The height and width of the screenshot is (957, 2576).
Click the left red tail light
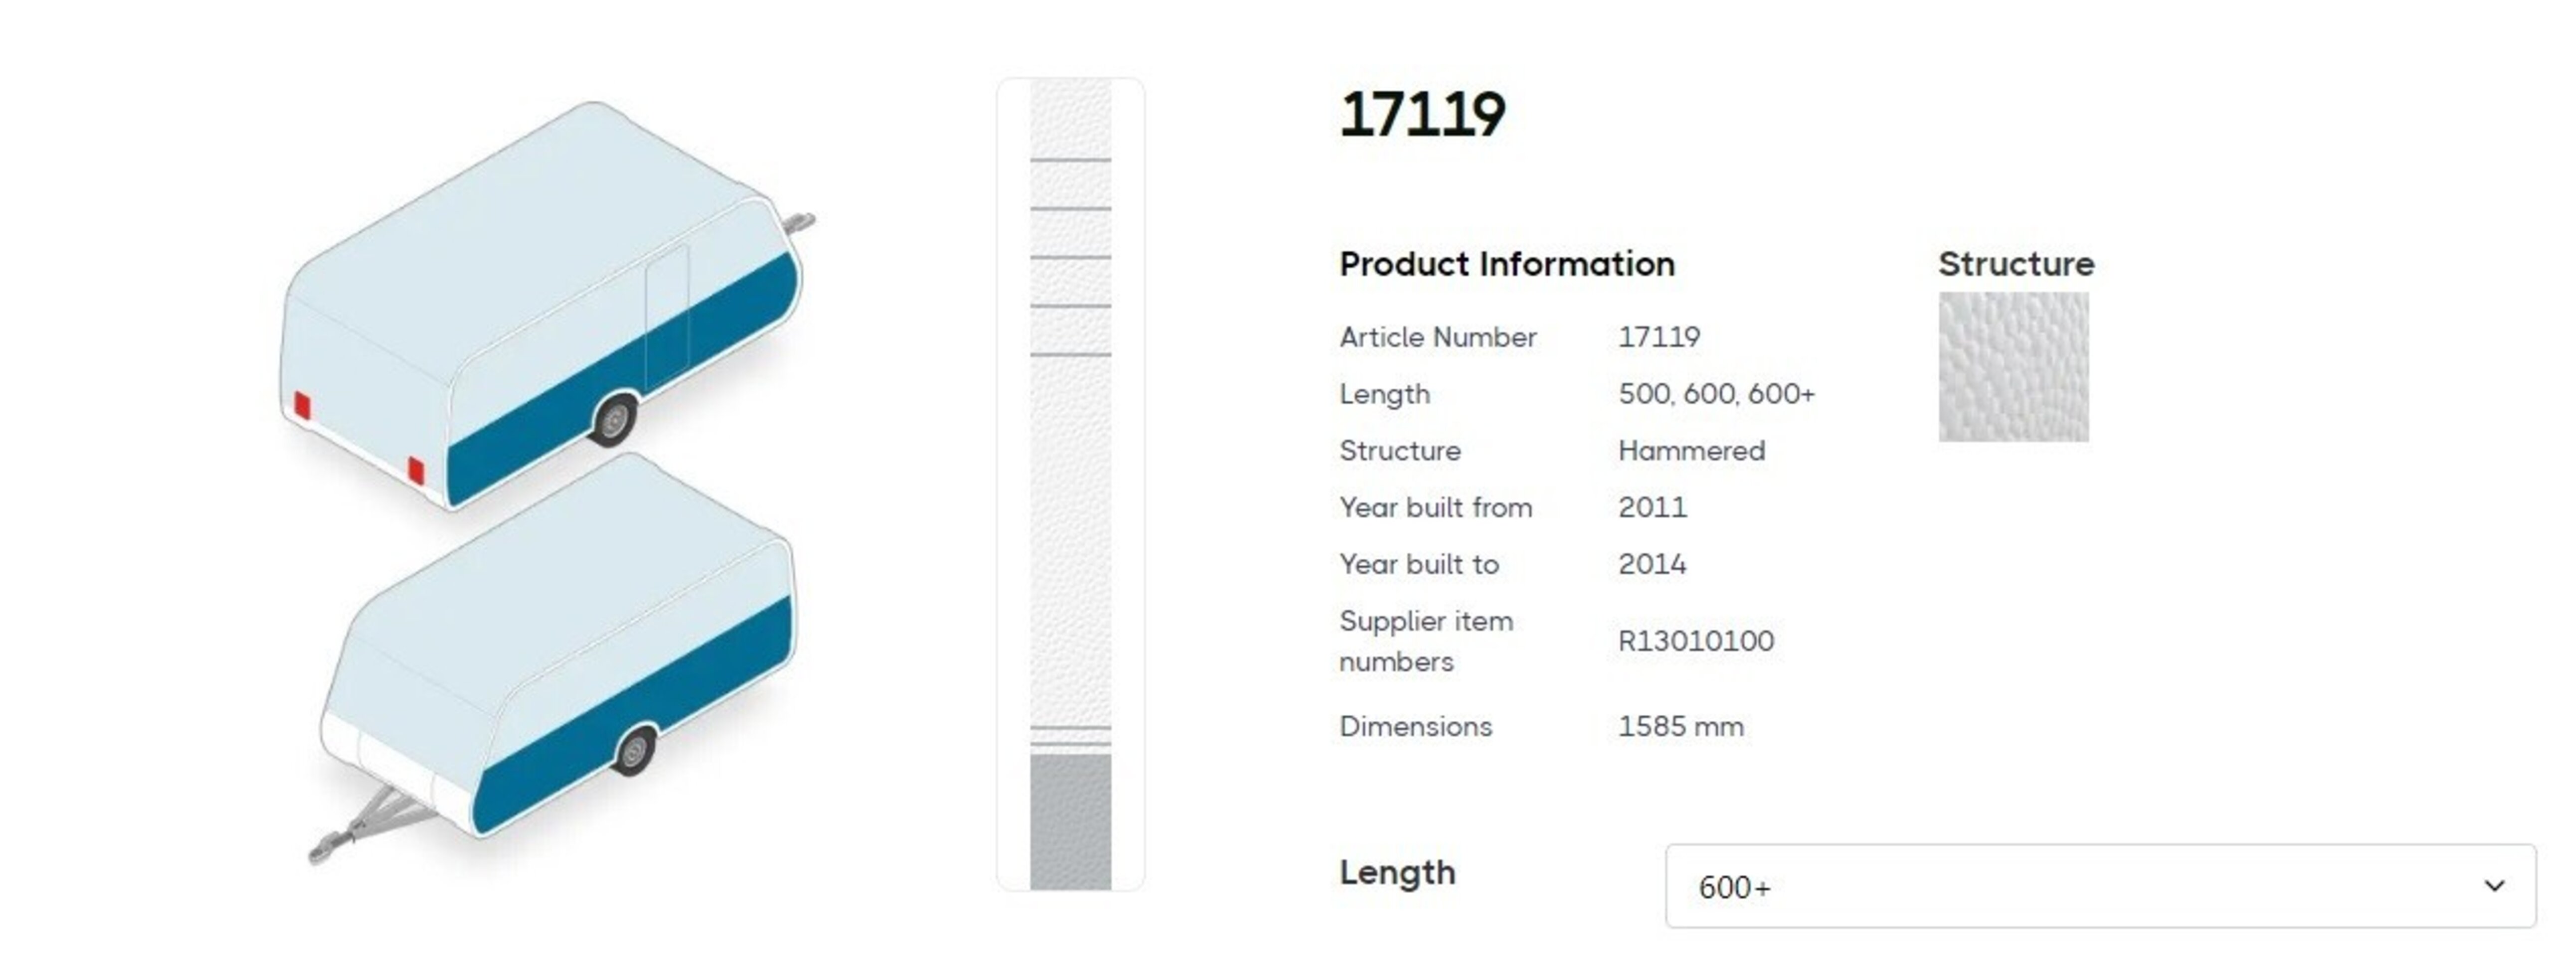tap(302, 406)
